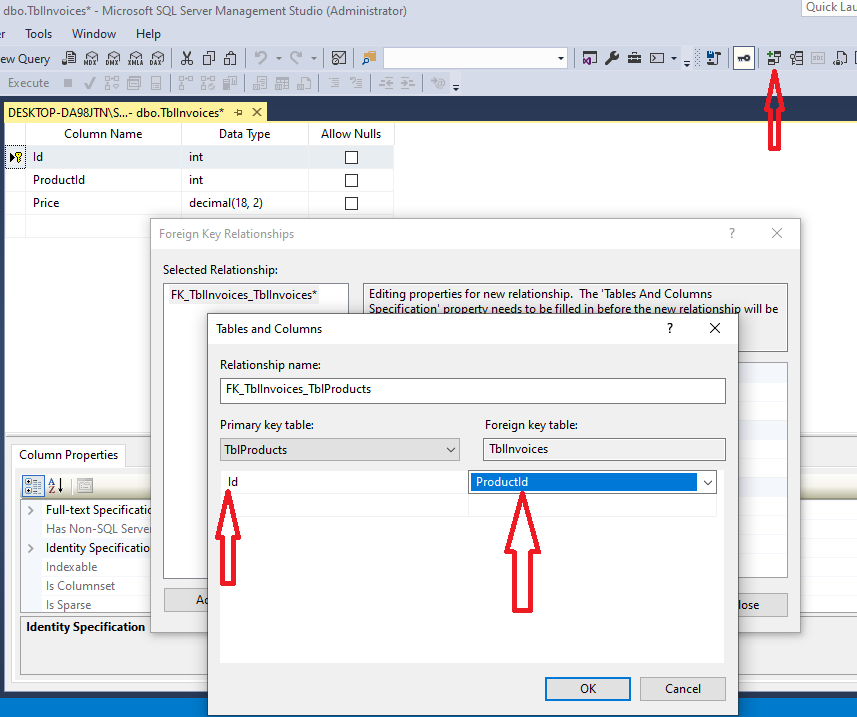
Task: Select the Is Sparse property row
Action: tap(96, 605)
